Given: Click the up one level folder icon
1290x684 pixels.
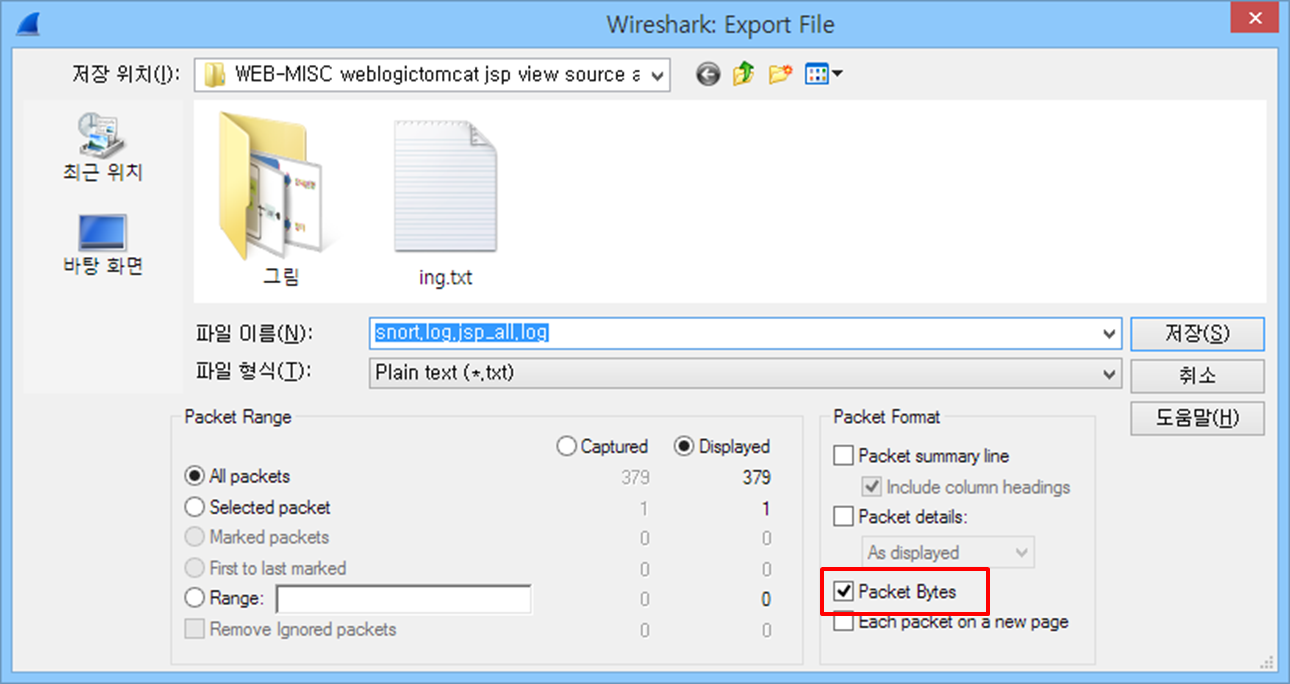Looking at the screenshot, I should [x=743, y=73].
